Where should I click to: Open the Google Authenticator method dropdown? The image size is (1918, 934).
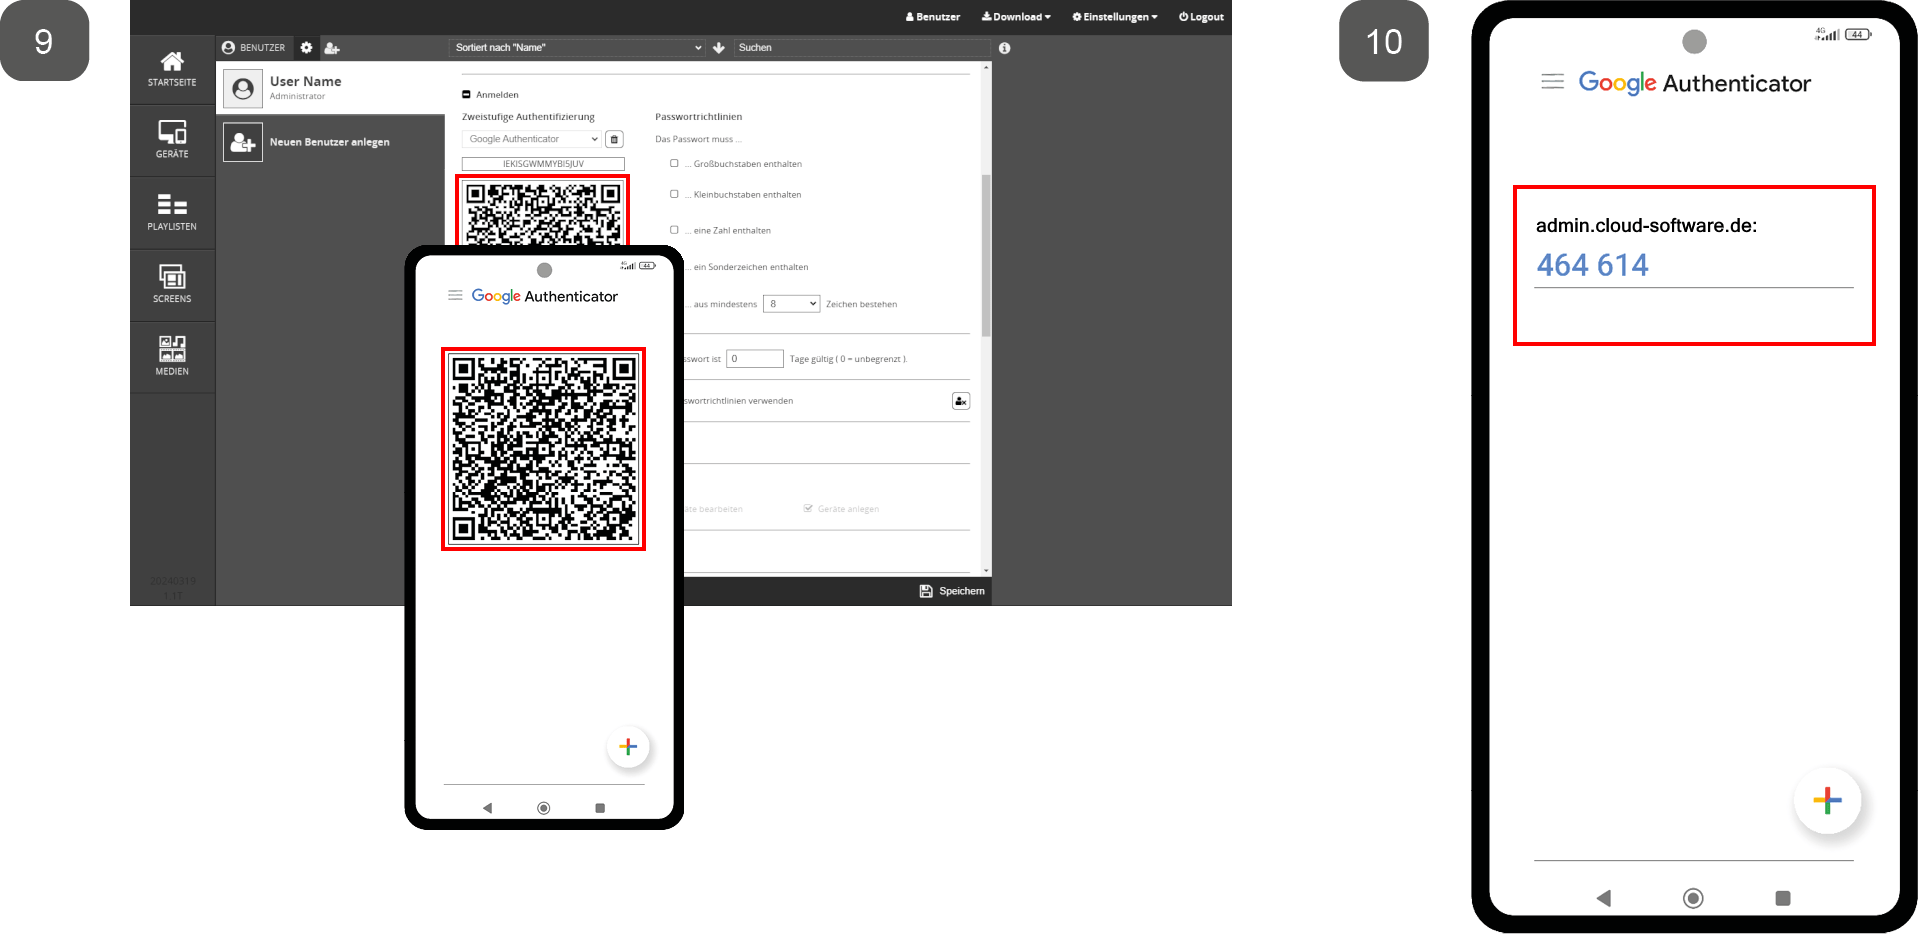tap(531, 139)
